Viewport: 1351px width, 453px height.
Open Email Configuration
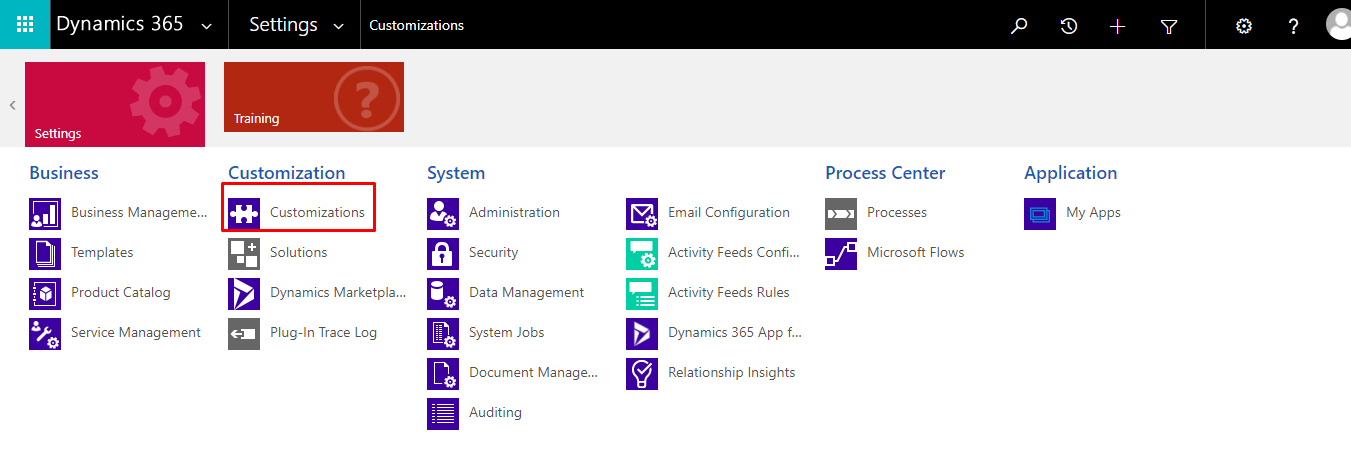729,213
